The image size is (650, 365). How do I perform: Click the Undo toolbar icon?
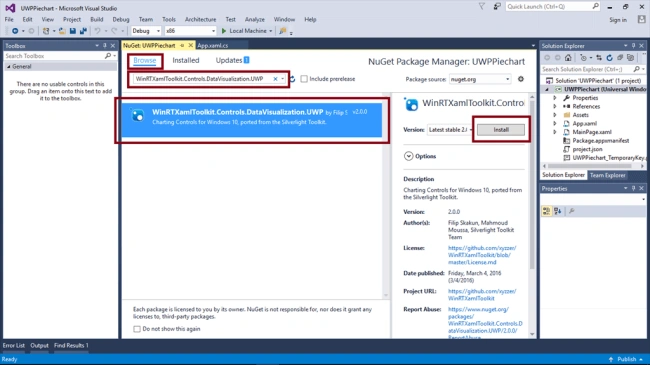tap(97, 31)
